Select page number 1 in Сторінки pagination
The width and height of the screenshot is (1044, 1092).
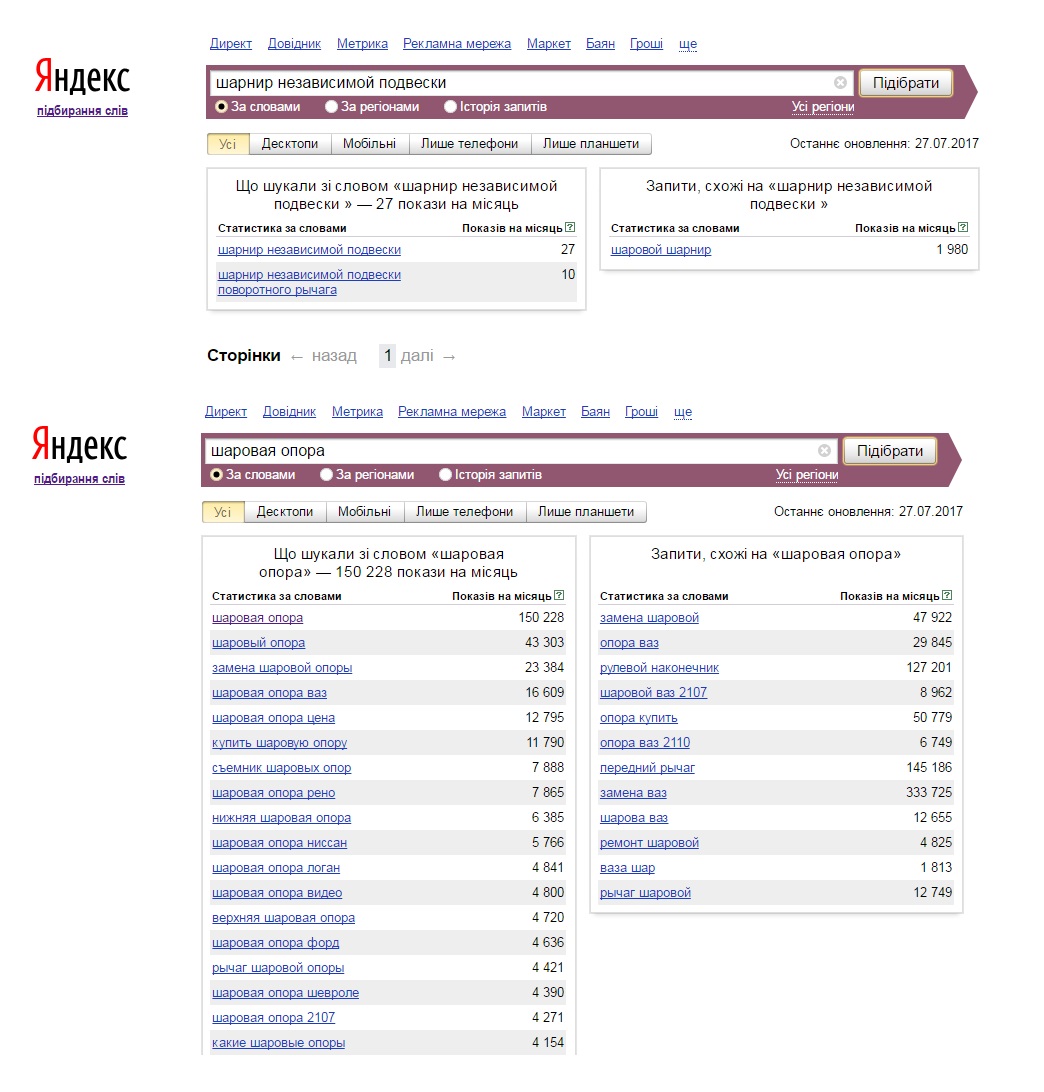388,356
